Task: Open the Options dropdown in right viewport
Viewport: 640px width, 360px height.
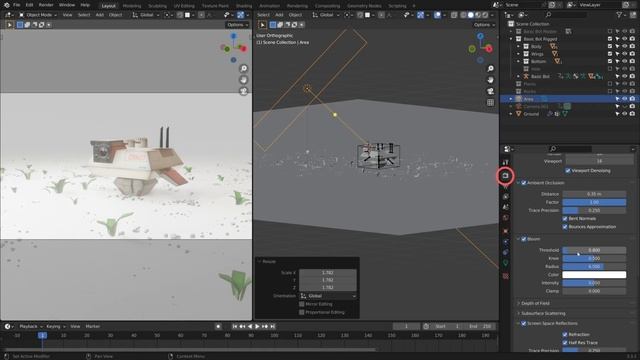Action: click(x=484, y=25)
